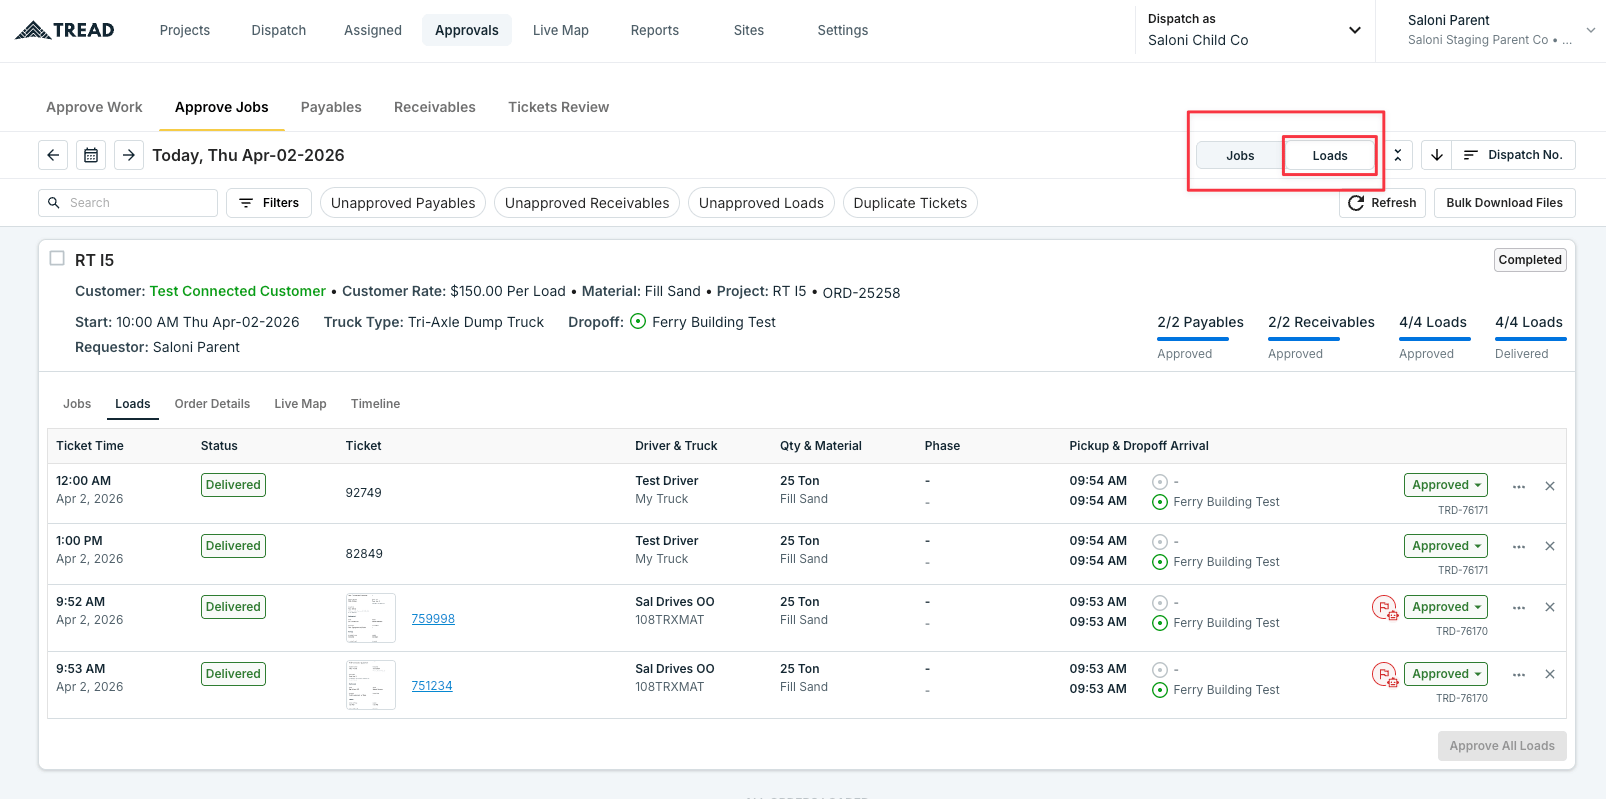
Task: Go to previous day arrow
Action: click(53, 155)
